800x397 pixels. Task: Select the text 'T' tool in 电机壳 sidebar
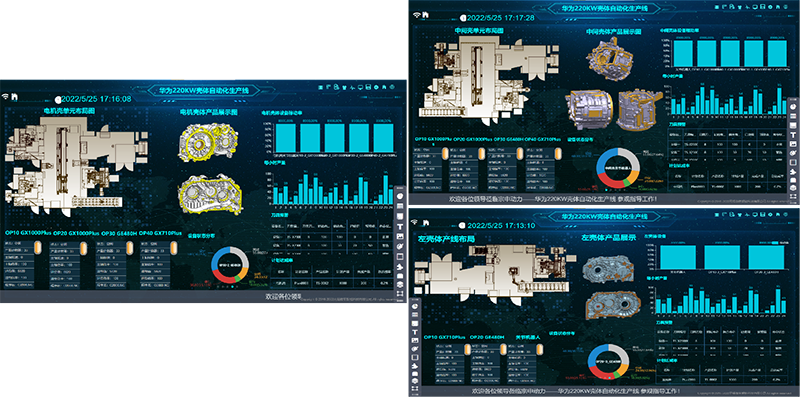401,226
